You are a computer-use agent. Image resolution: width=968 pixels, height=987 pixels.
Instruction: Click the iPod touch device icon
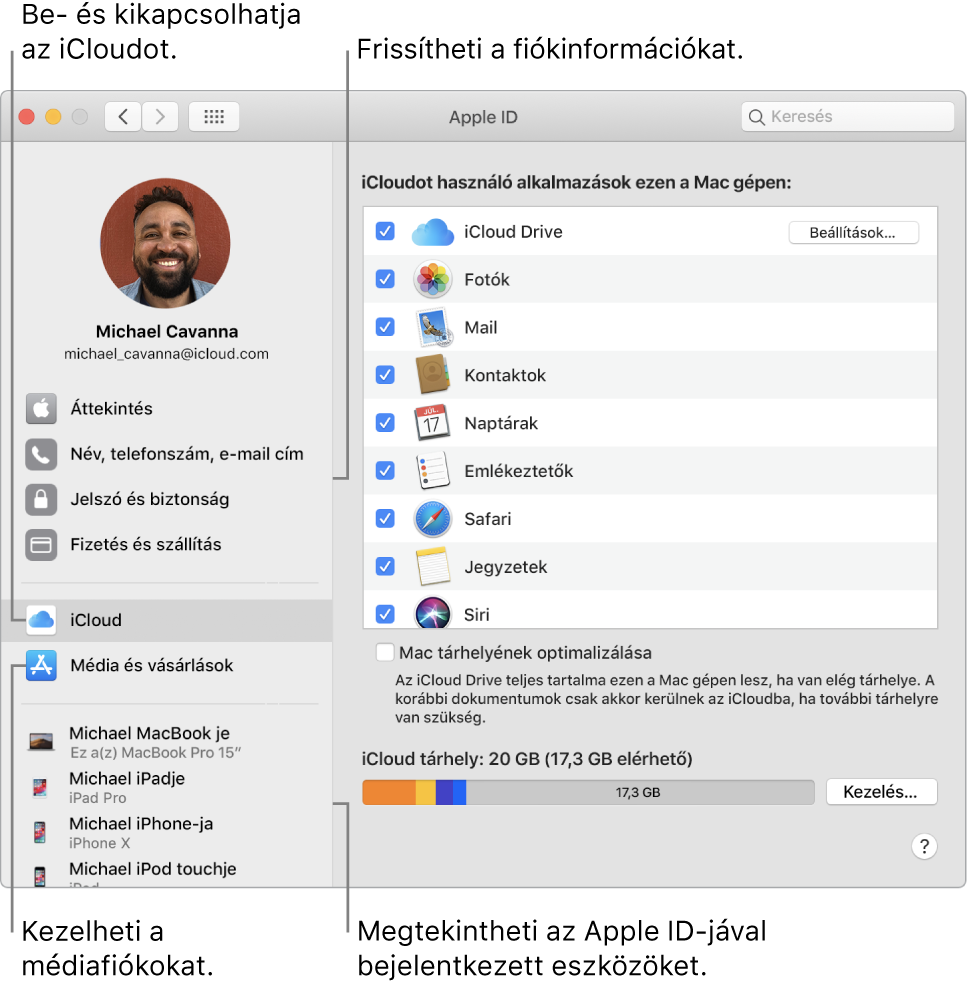pyautogui.click(x=40, y=876)
